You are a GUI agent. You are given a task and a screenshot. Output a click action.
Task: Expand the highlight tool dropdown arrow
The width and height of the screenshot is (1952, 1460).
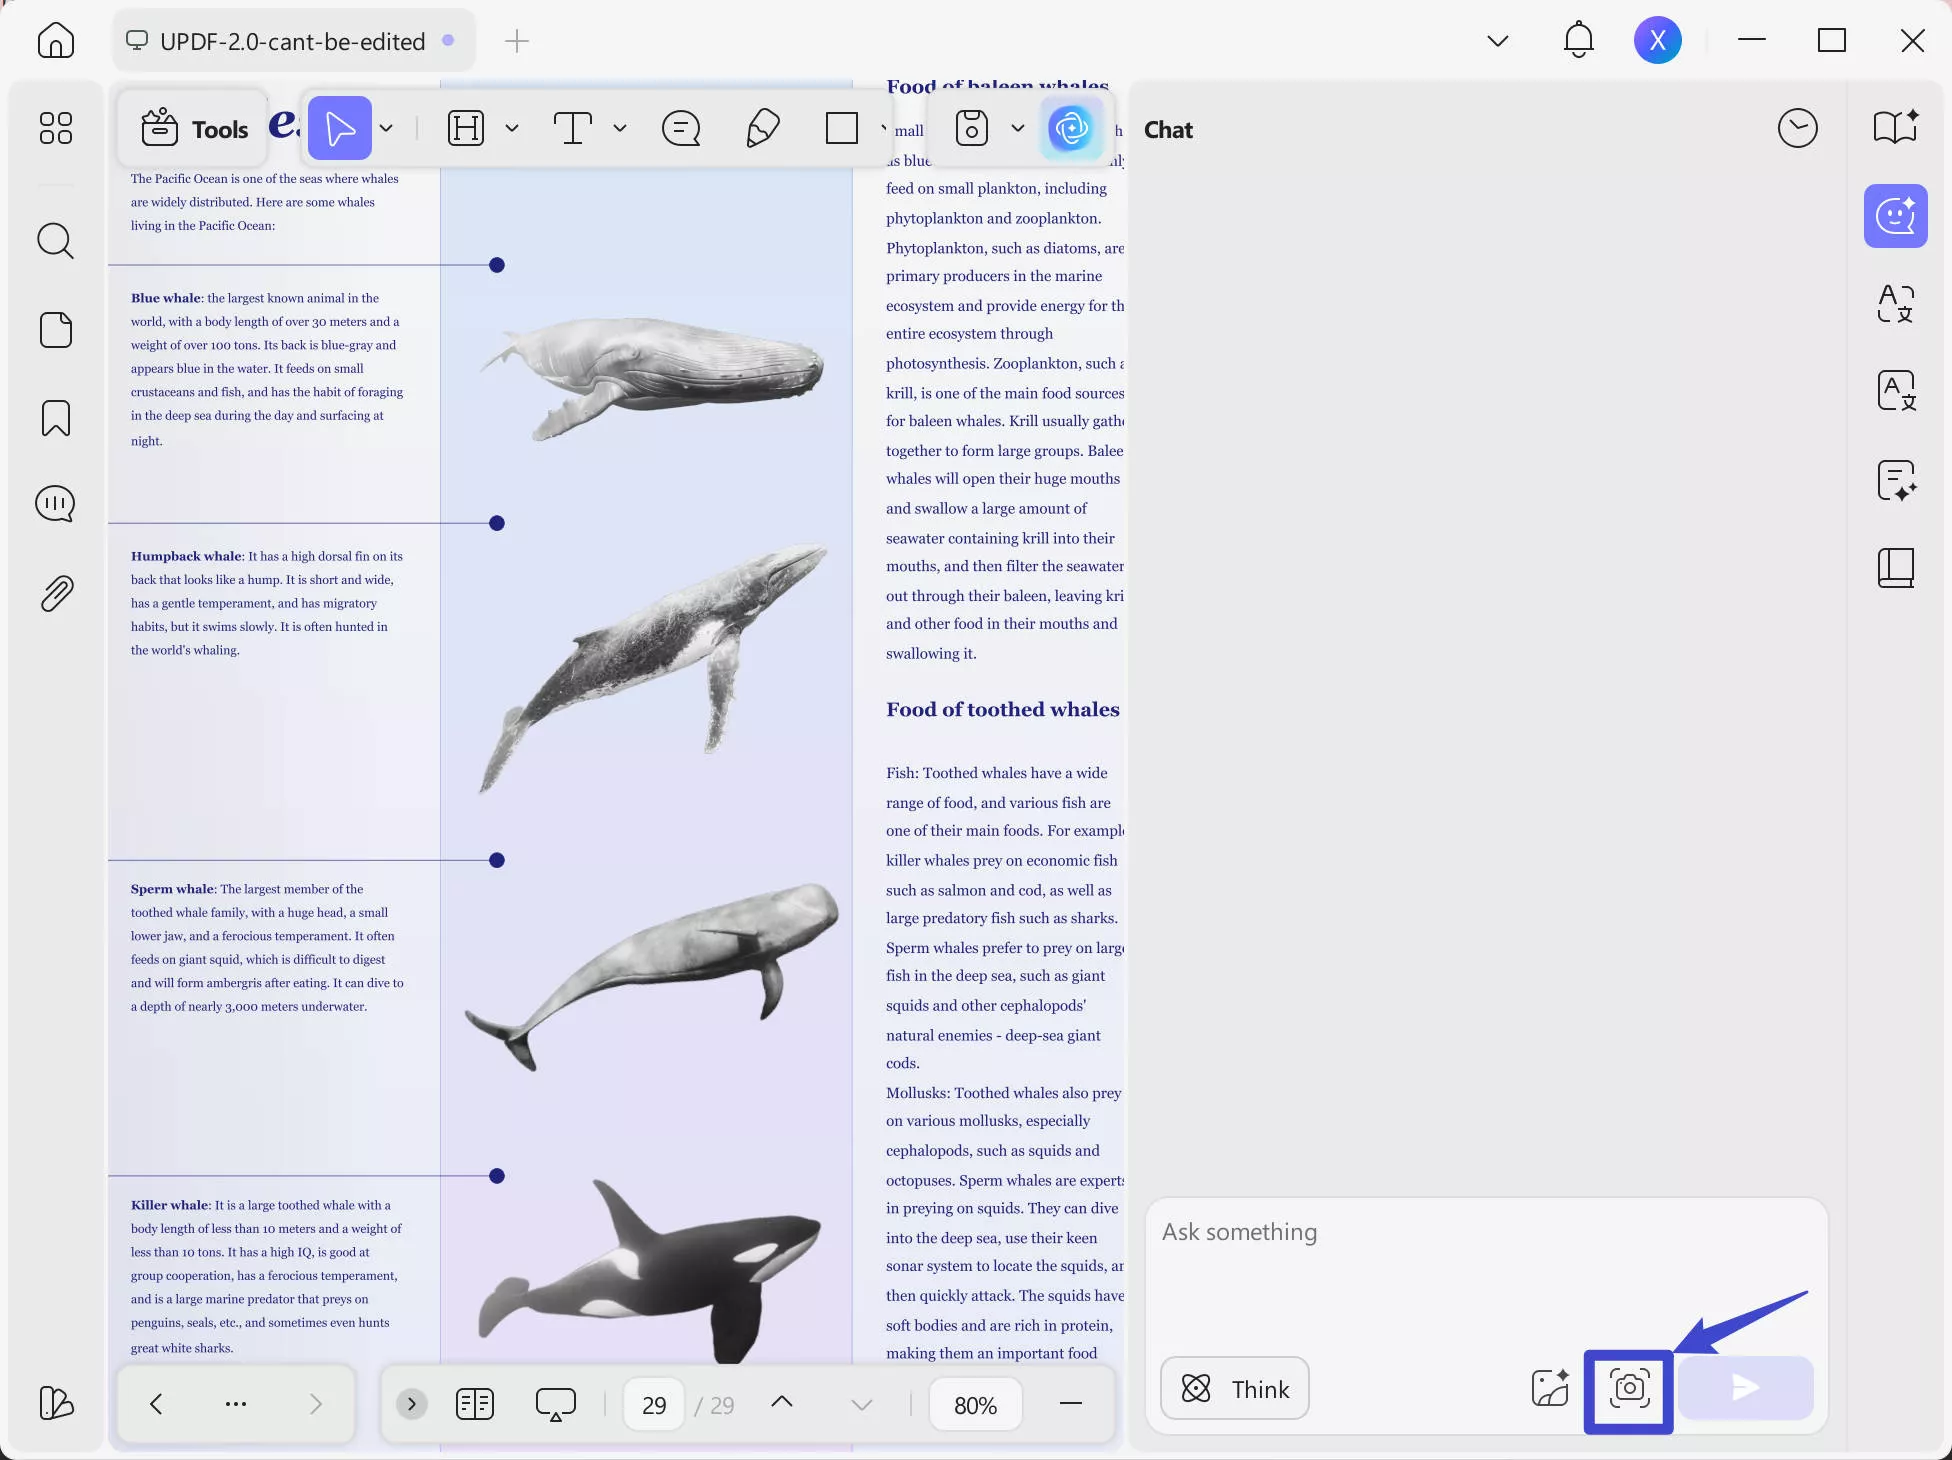[x=512, y=128]
